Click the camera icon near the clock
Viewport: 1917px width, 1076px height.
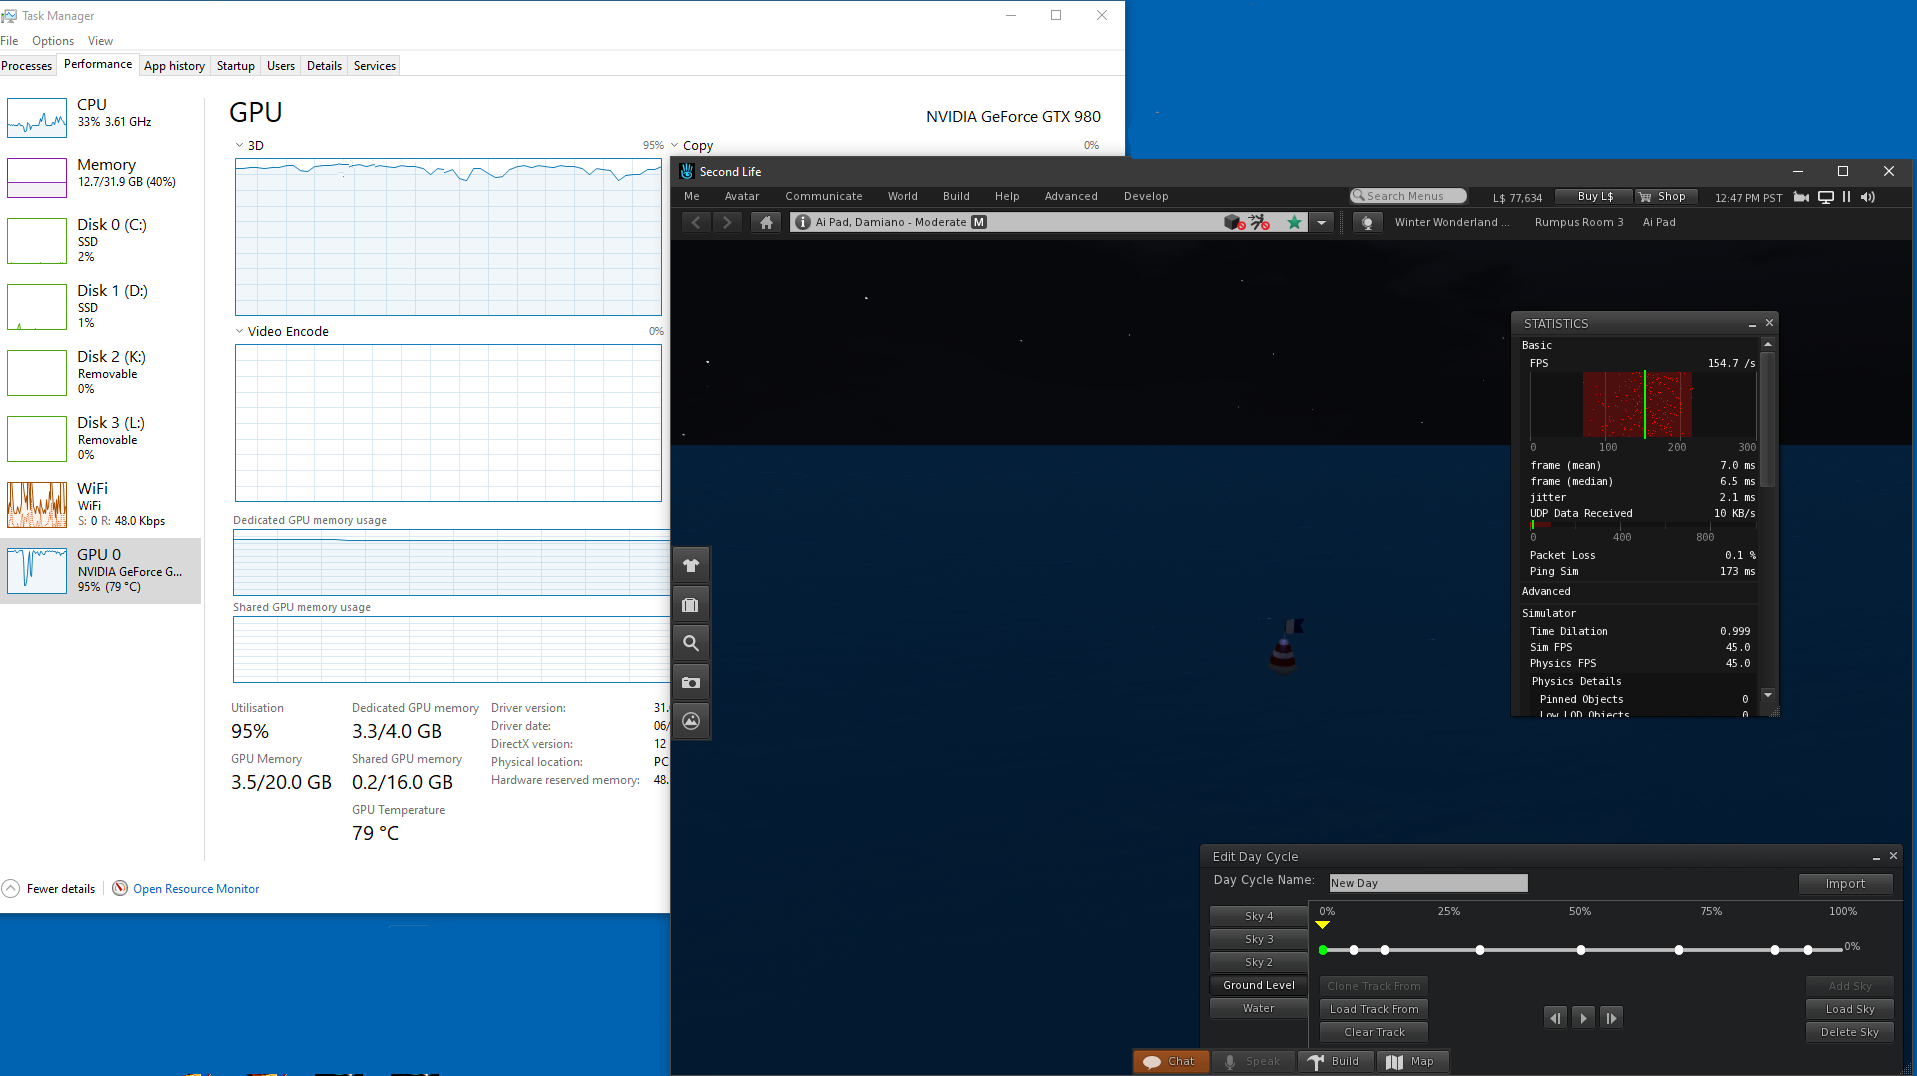tap(1801, 197)
